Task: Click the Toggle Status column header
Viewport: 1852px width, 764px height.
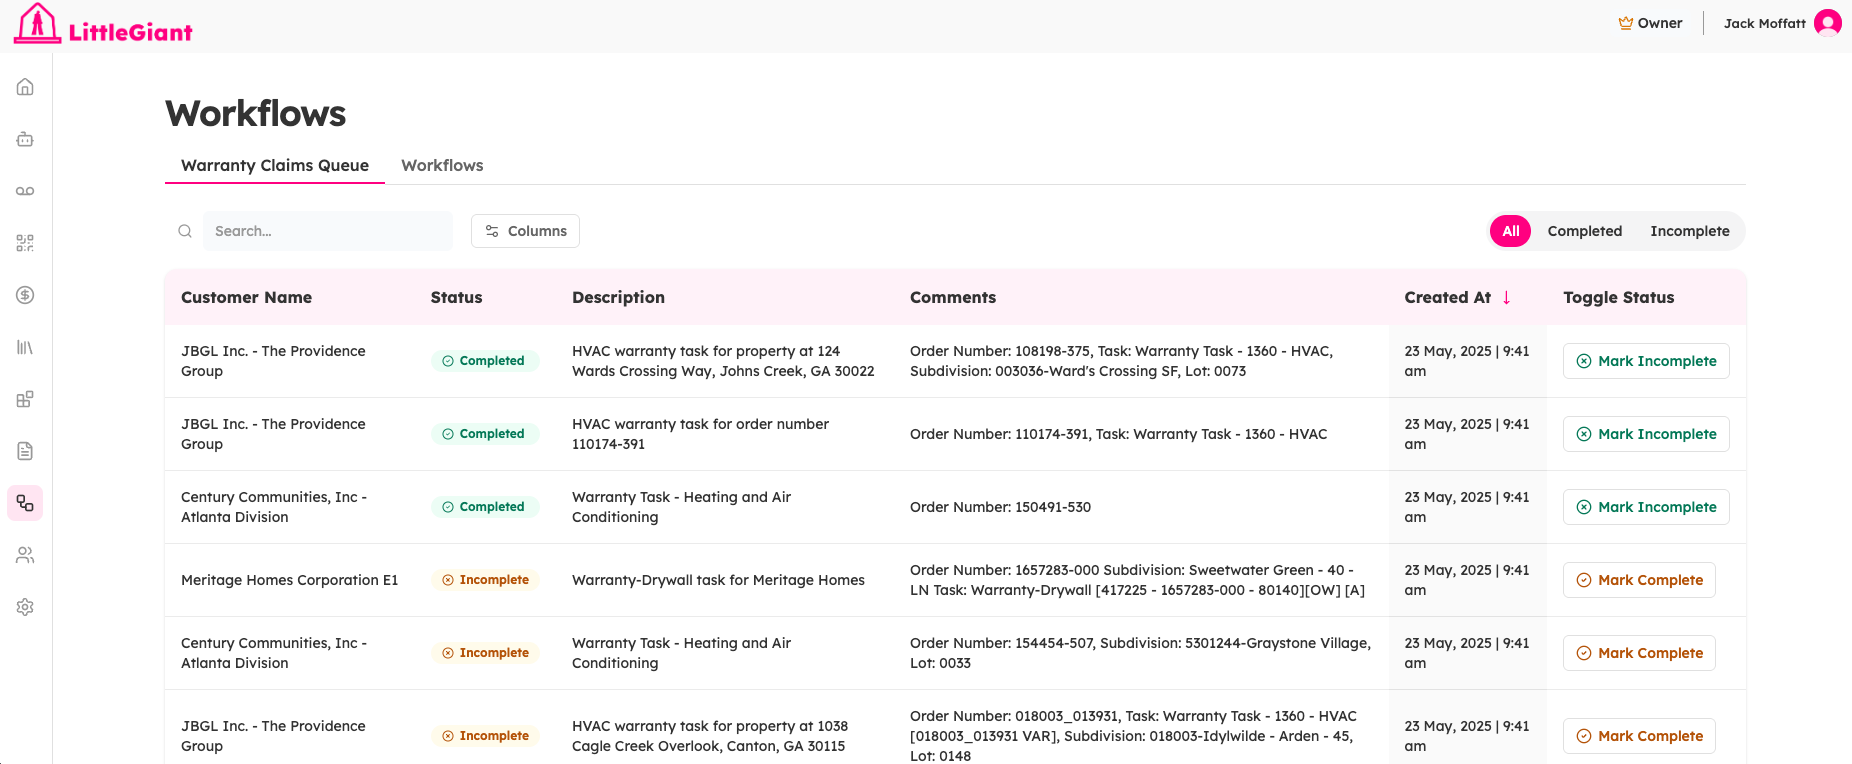Action: [x=1618, y=297]
